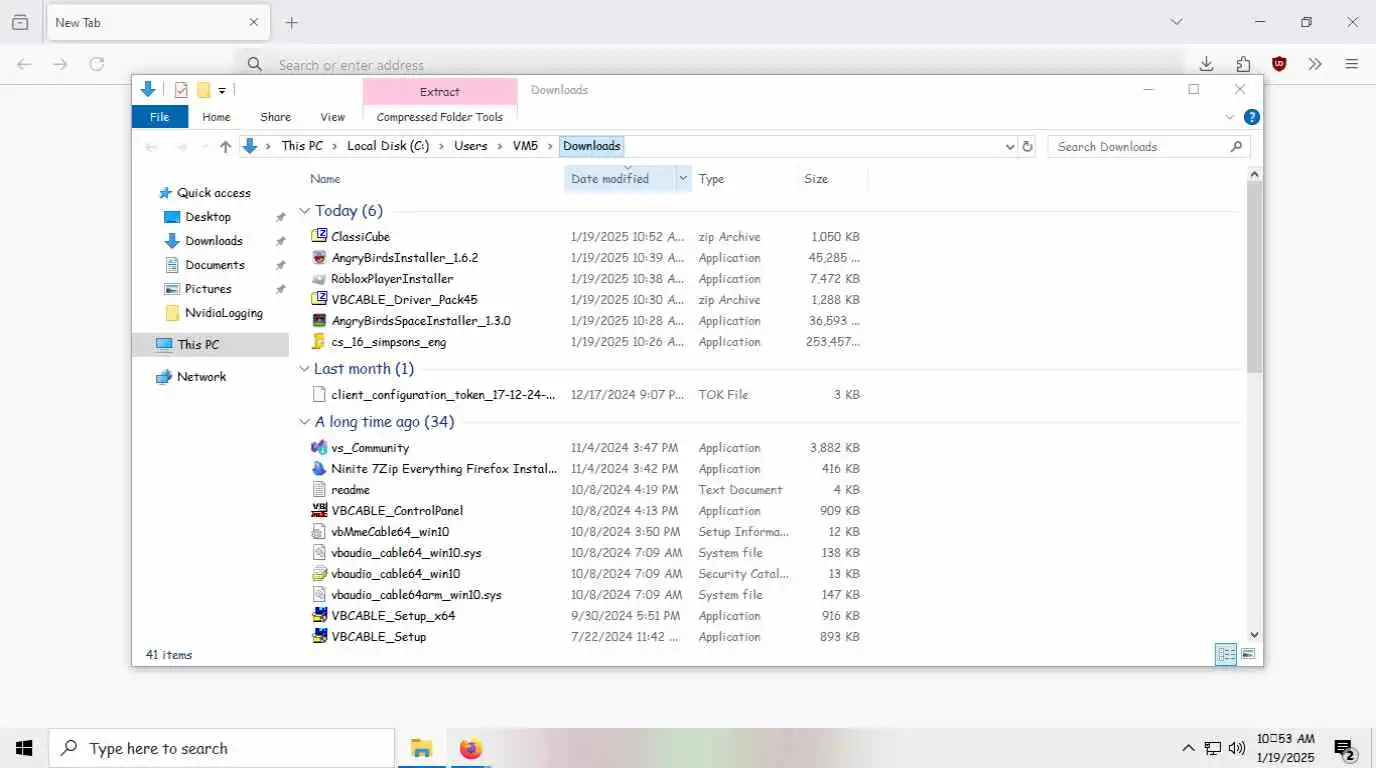Select NvidiaLogging folder in navigation pane

click(224, 313)
